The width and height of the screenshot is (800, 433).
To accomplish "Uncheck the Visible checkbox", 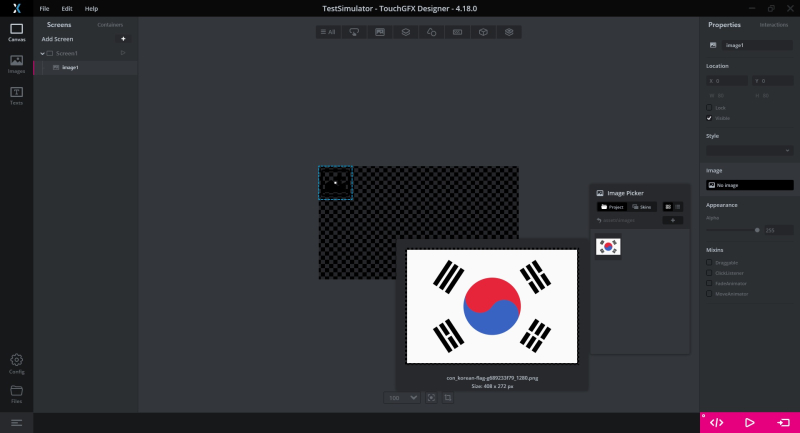I will pyautogui.click(x=710, y=117).
